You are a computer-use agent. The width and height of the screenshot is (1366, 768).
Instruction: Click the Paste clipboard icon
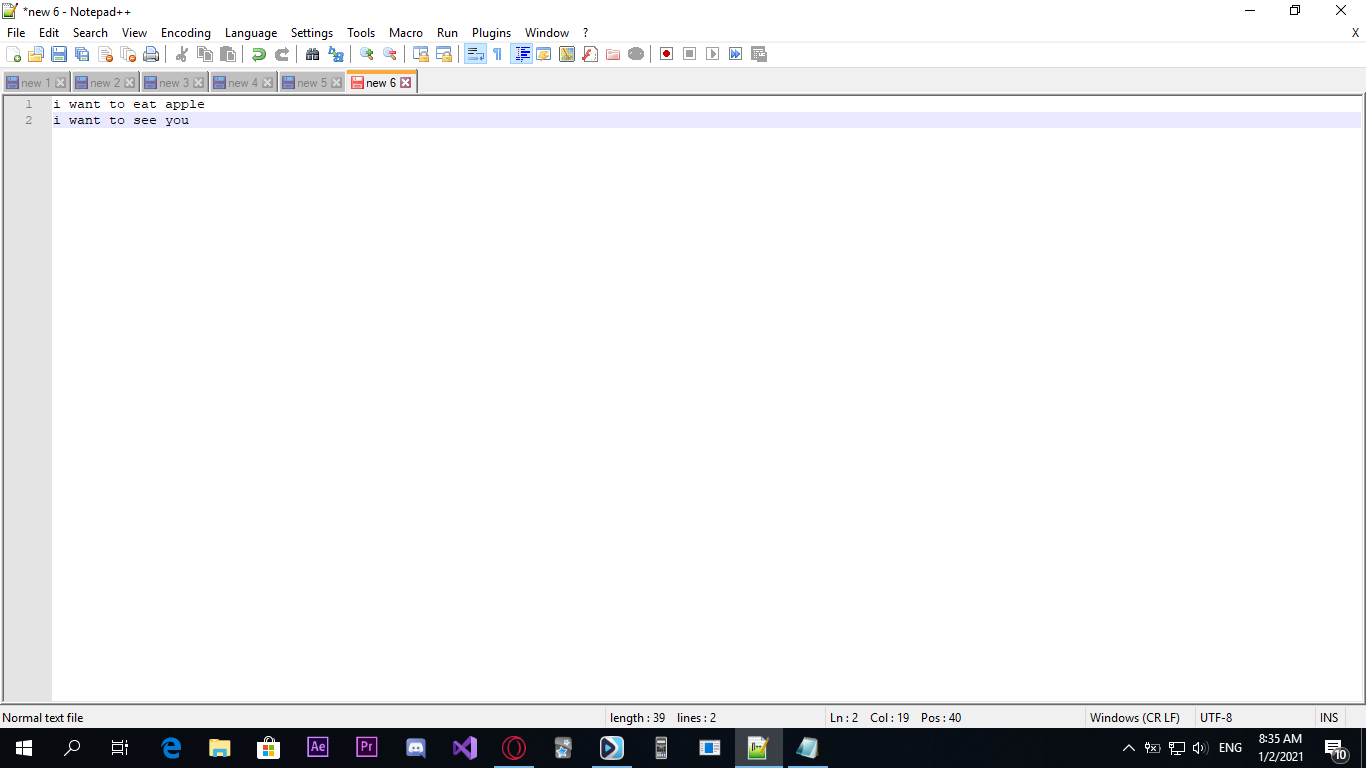pyautogui.click(x=228, y=54)
